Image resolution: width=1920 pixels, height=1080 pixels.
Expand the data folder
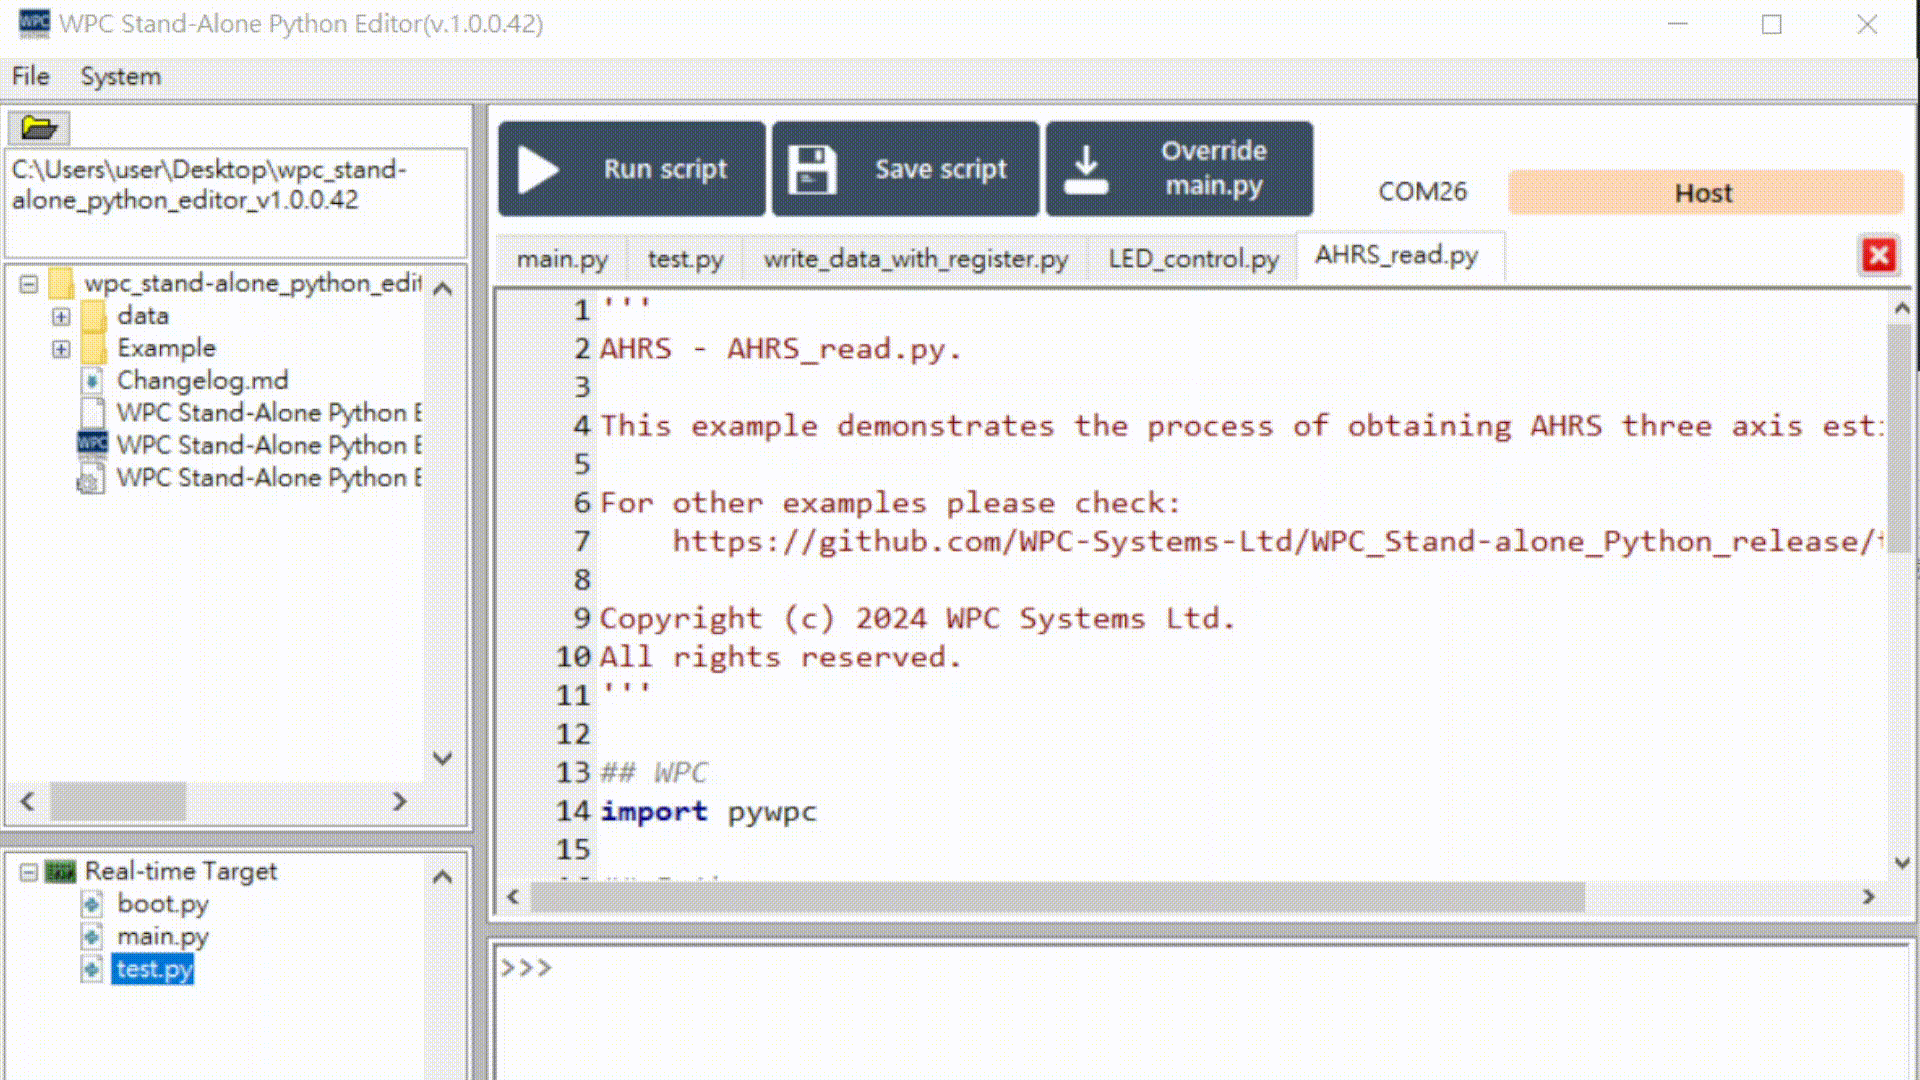[x=61, y=317]
